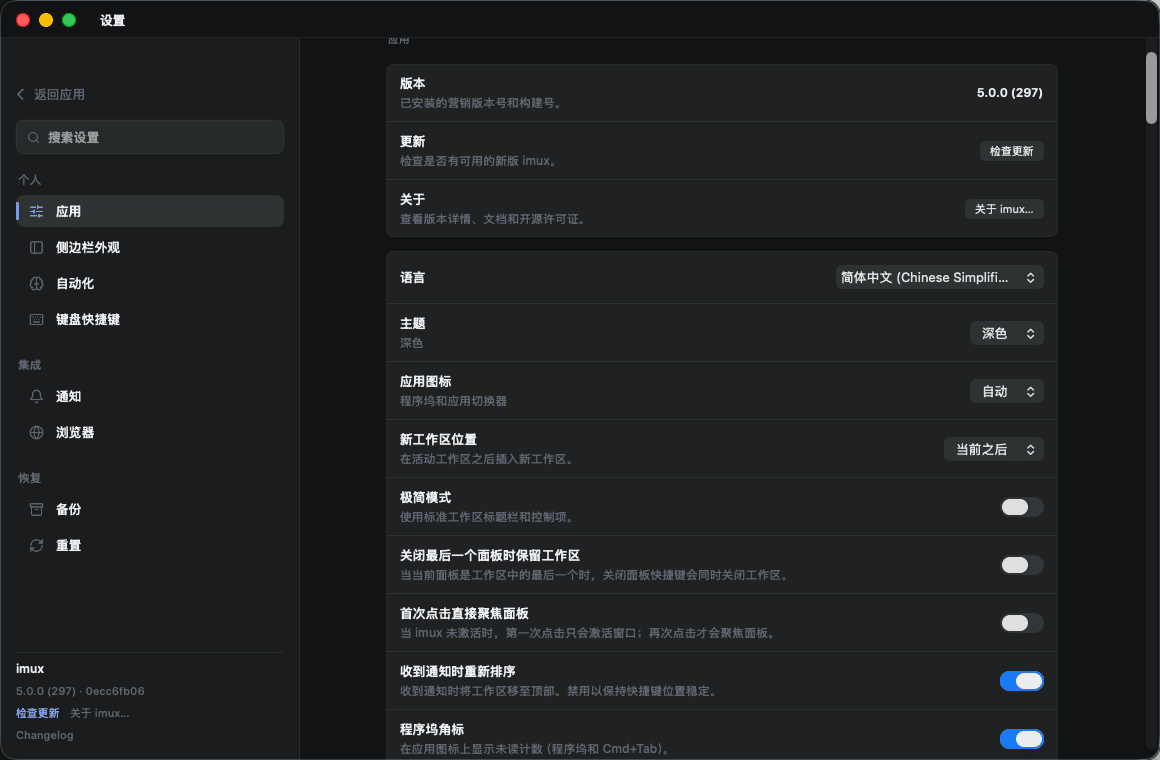Image resolution: width=1160 pixels, height=760 pixels.
Task: Click the sliders icon next to 应用
Action: [36, 212]
